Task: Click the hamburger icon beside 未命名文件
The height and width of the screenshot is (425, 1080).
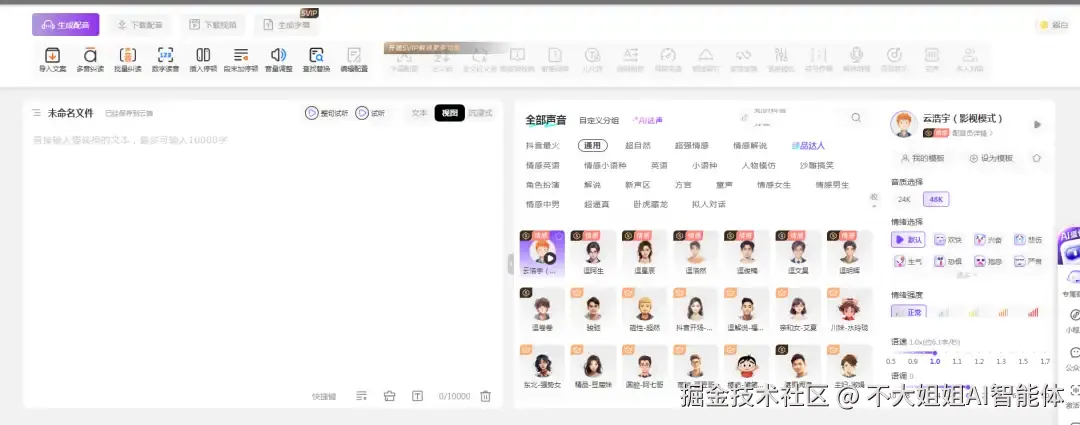Action: coord(37,112)
